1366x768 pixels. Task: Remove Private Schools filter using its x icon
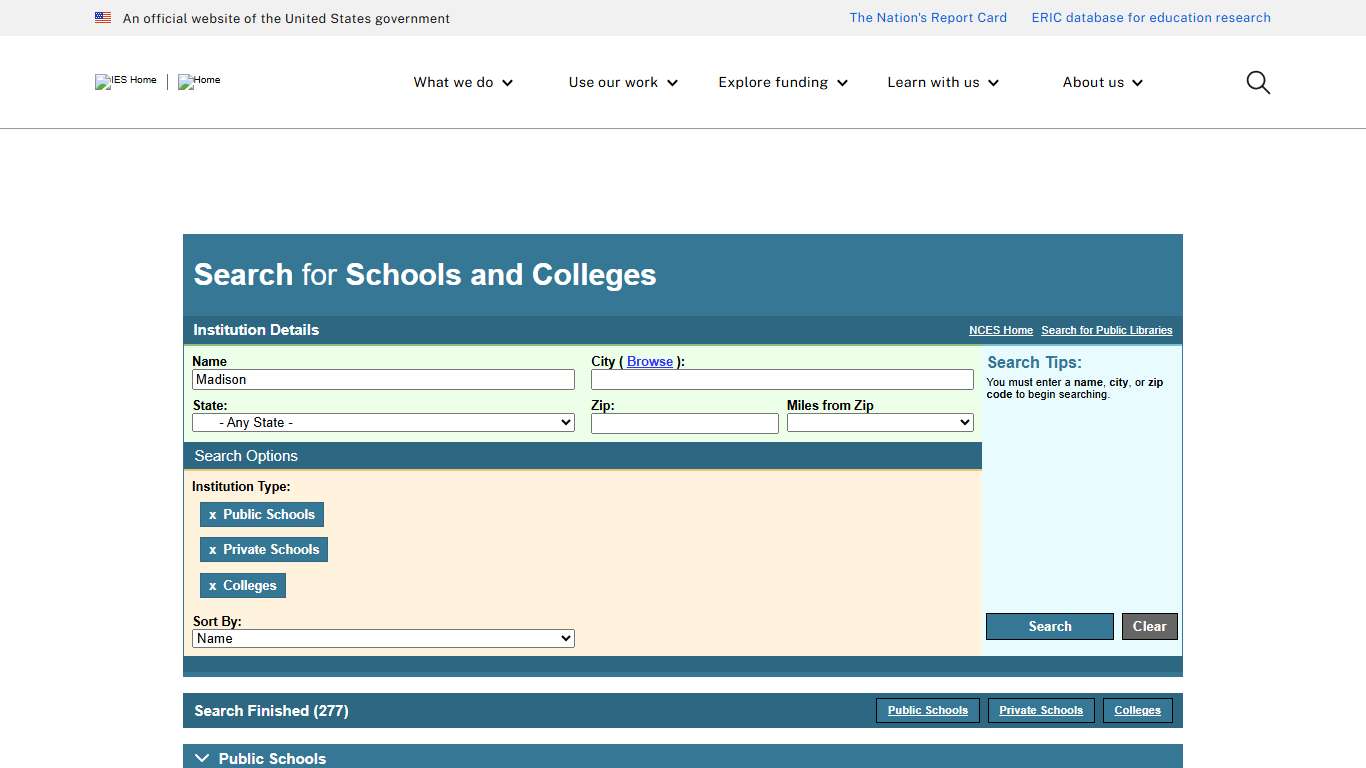pyautogui.click(x=212, y=549)
